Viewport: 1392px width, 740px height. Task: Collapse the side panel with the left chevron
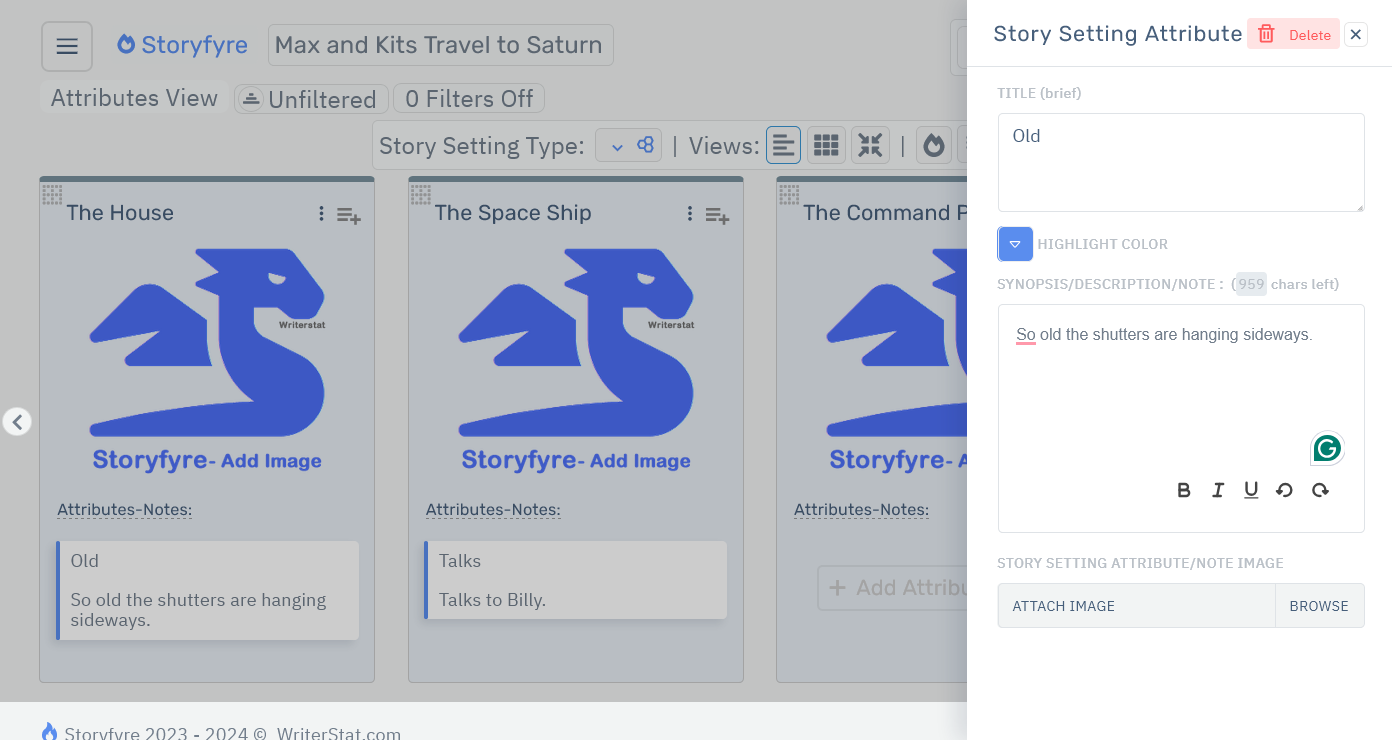17,421
